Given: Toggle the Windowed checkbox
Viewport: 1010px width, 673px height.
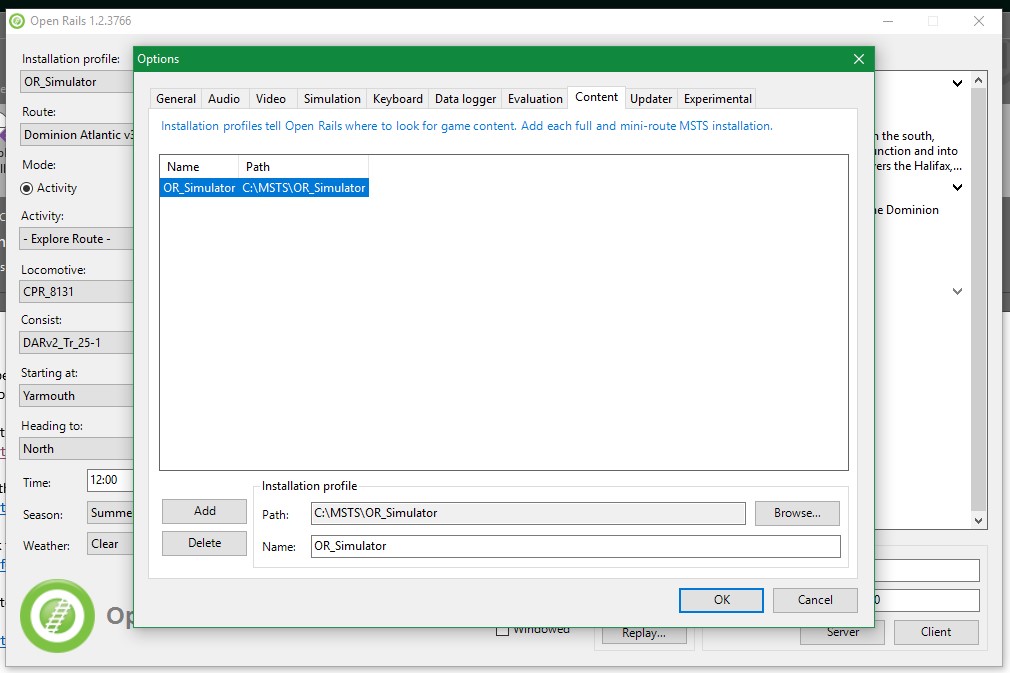Looking at the screenshot, I should pyautogui.click(x=503, y=630).
